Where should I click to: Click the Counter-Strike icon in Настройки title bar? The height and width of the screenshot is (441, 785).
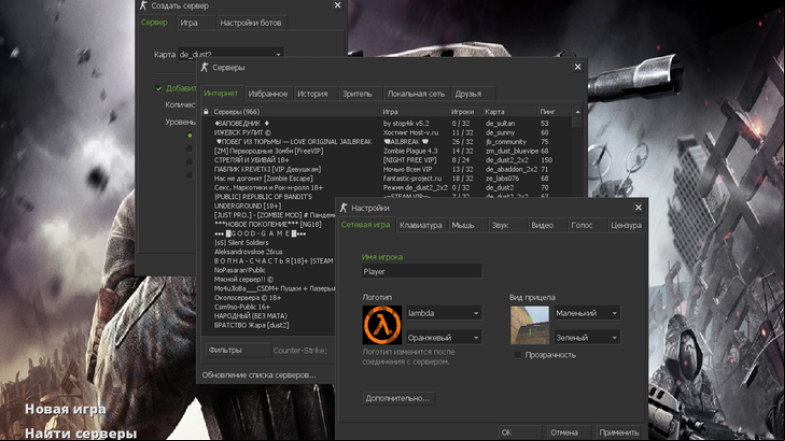[x=343, y=207]
